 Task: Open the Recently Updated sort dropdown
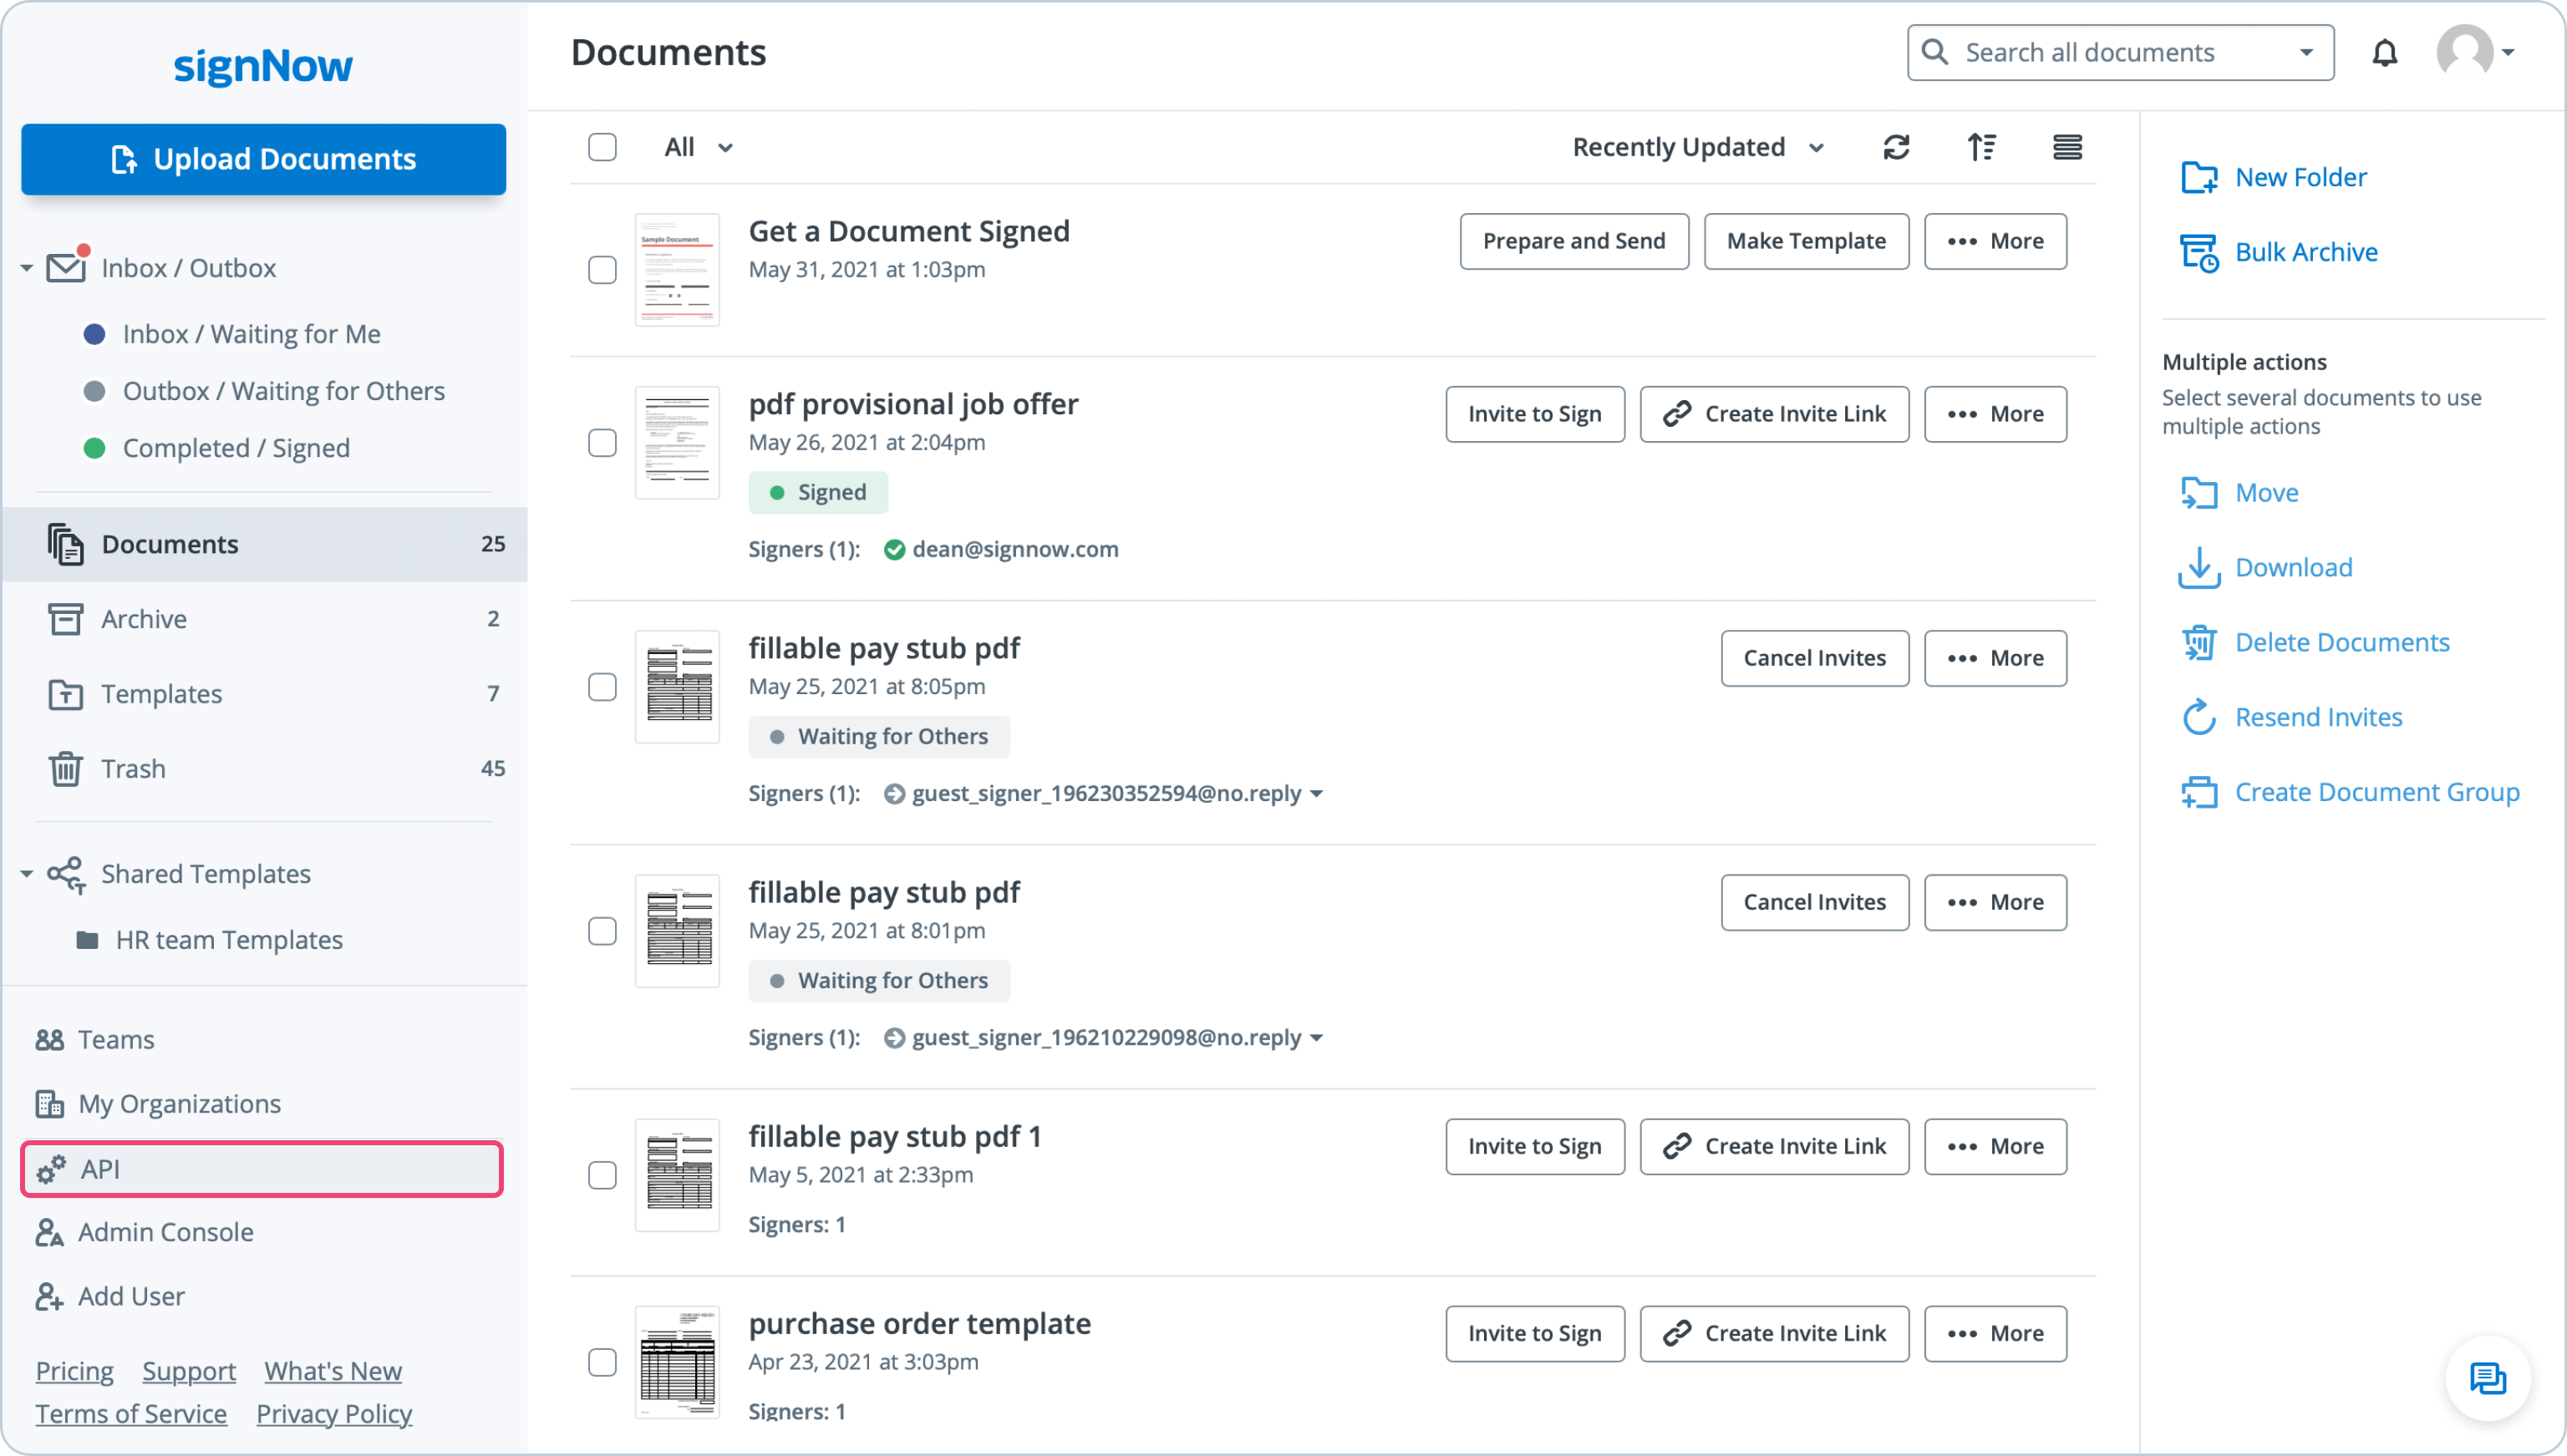[x=1698, y=148]
